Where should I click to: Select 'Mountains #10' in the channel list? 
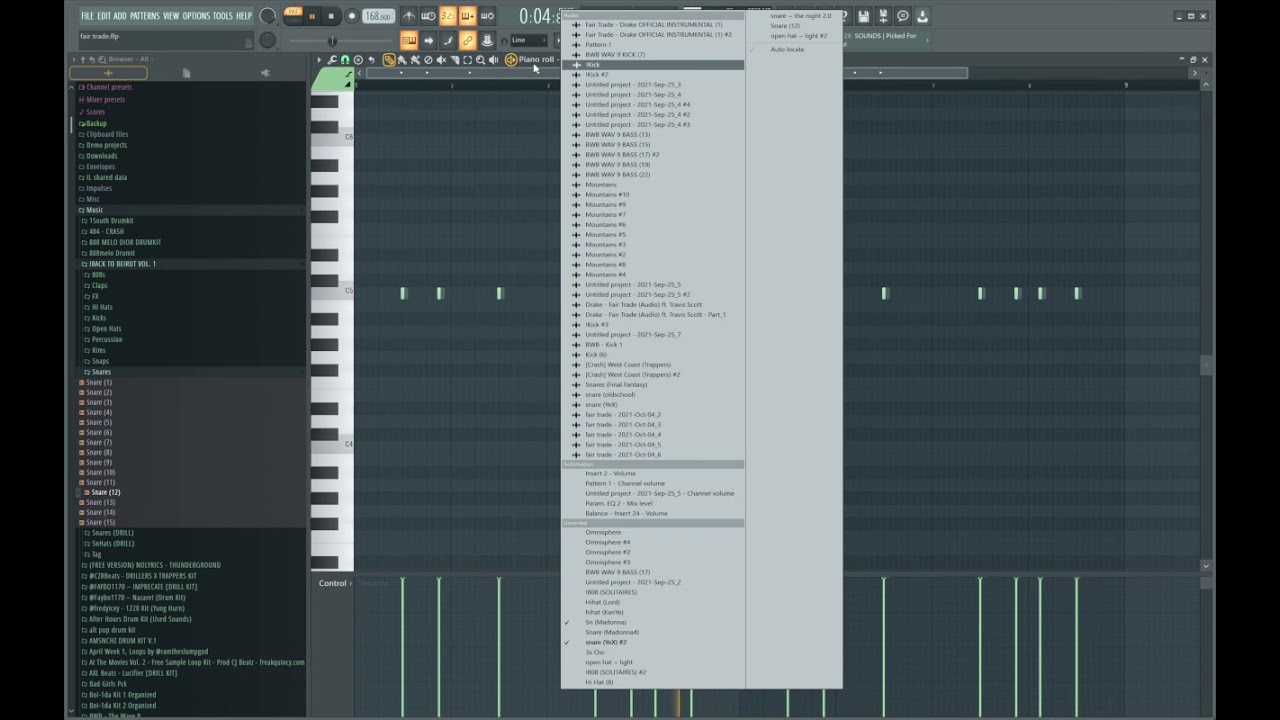click(607, 195)
